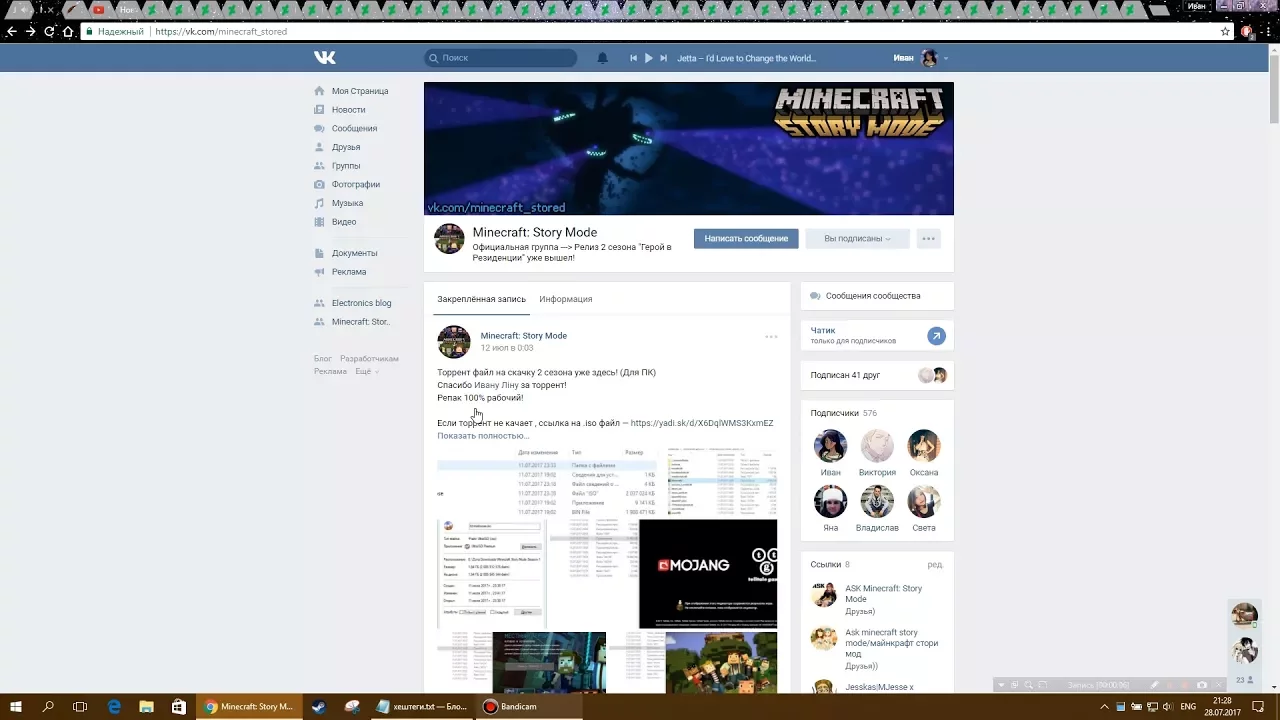Open the yadi.sk download link
Screen dimensions: 1280x720
[702, 423]
